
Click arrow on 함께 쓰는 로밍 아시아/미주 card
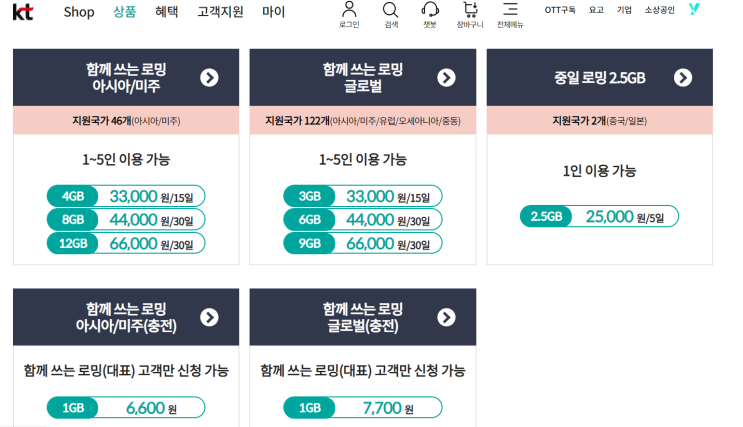209,77
